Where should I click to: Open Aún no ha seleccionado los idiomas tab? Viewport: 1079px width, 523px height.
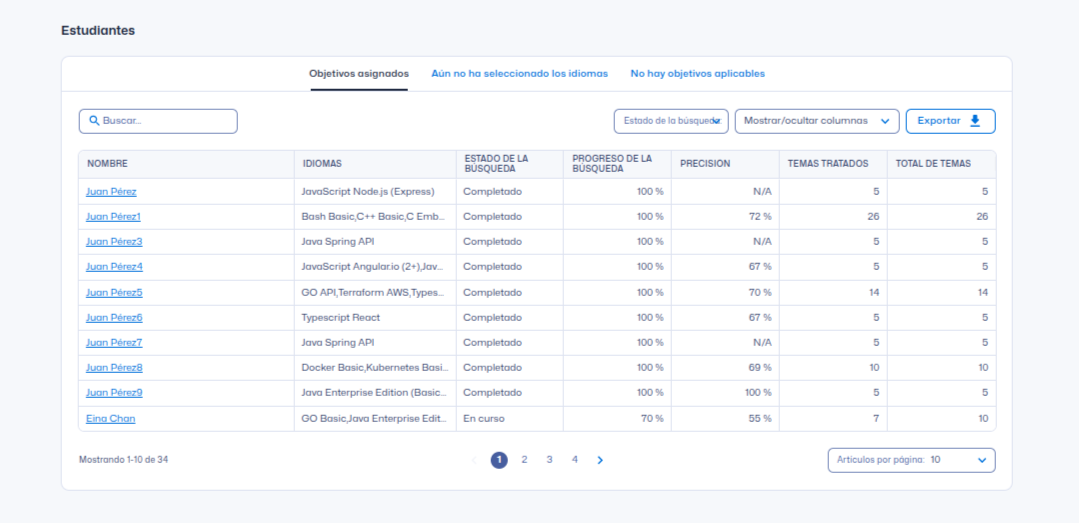point(519,74)
